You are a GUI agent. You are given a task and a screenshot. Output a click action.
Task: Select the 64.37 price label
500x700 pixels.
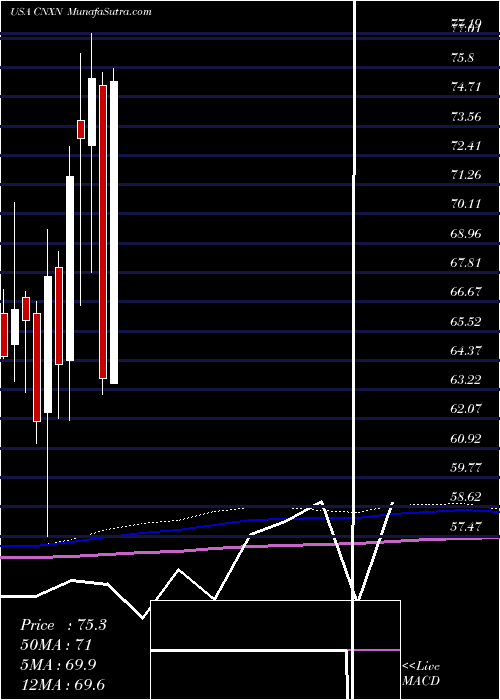point(466,350)
